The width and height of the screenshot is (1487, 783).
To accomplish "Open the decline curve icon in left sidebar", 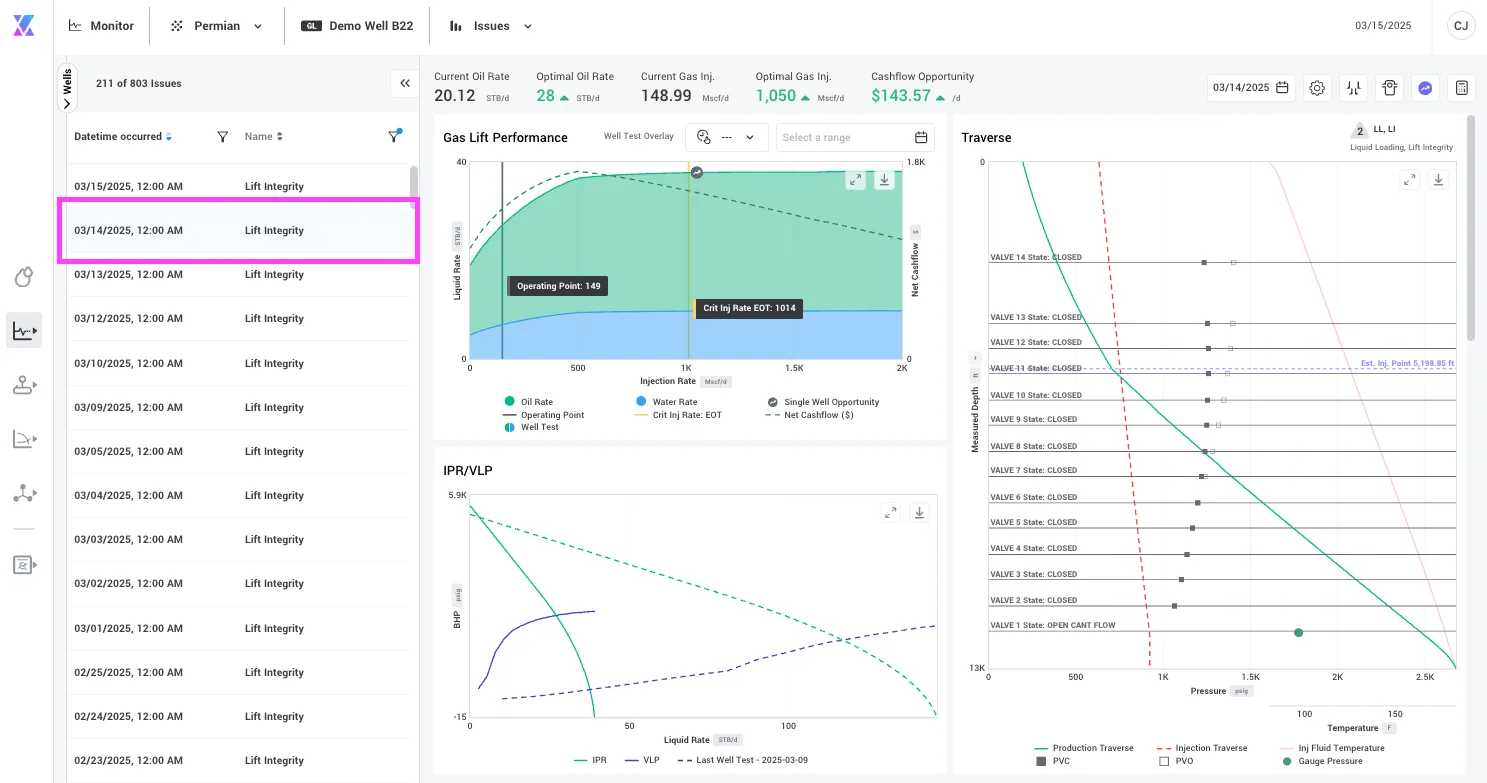I will [x=24, y=439].
